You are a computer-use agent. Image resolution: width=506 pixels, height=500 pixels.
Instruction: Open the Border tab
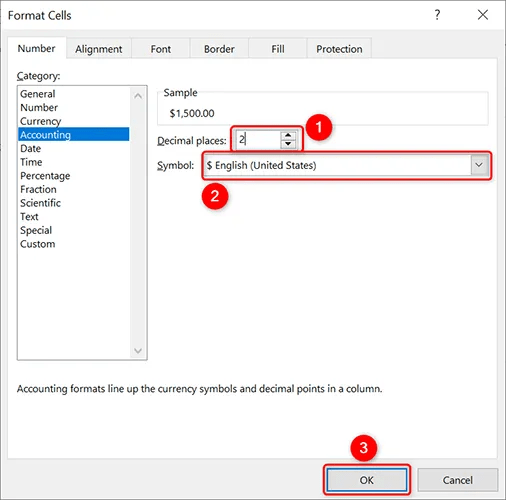(x=219, y=49)
